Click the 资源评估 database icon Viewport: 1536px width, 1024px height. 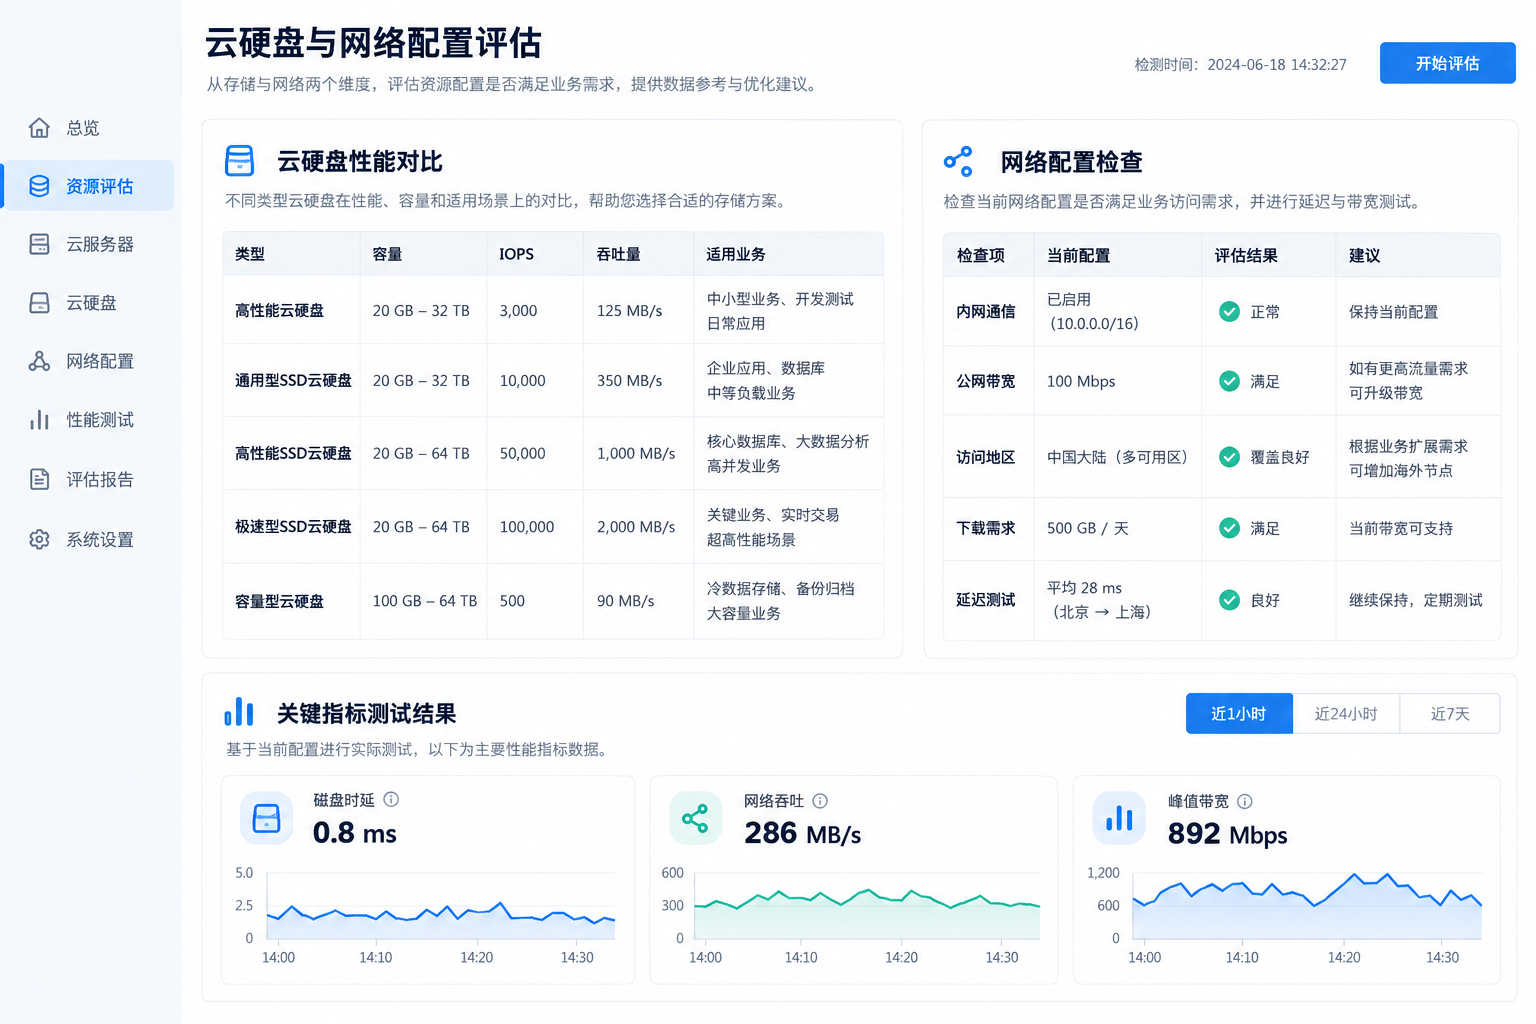[39, 186]
